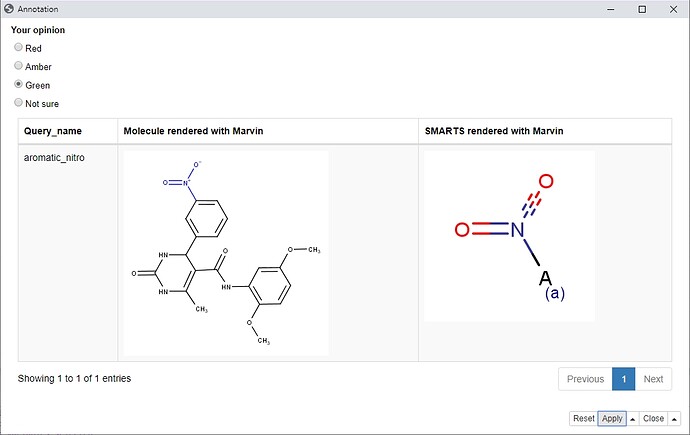Select the Green opinion radio button
The height and width of the screenshot is (435, 690).
coord(18,84)
